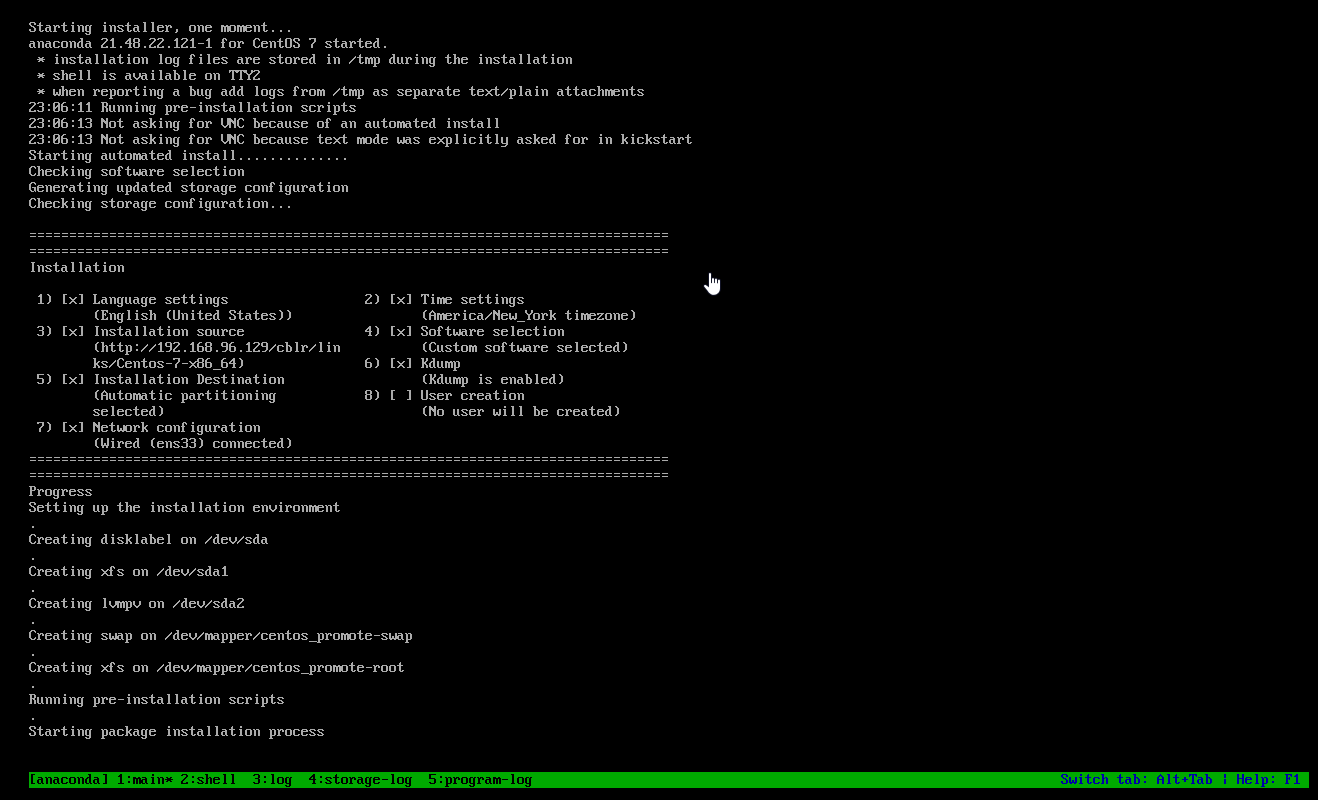Switch to the 4:storage-log tab

pos(360,779)
